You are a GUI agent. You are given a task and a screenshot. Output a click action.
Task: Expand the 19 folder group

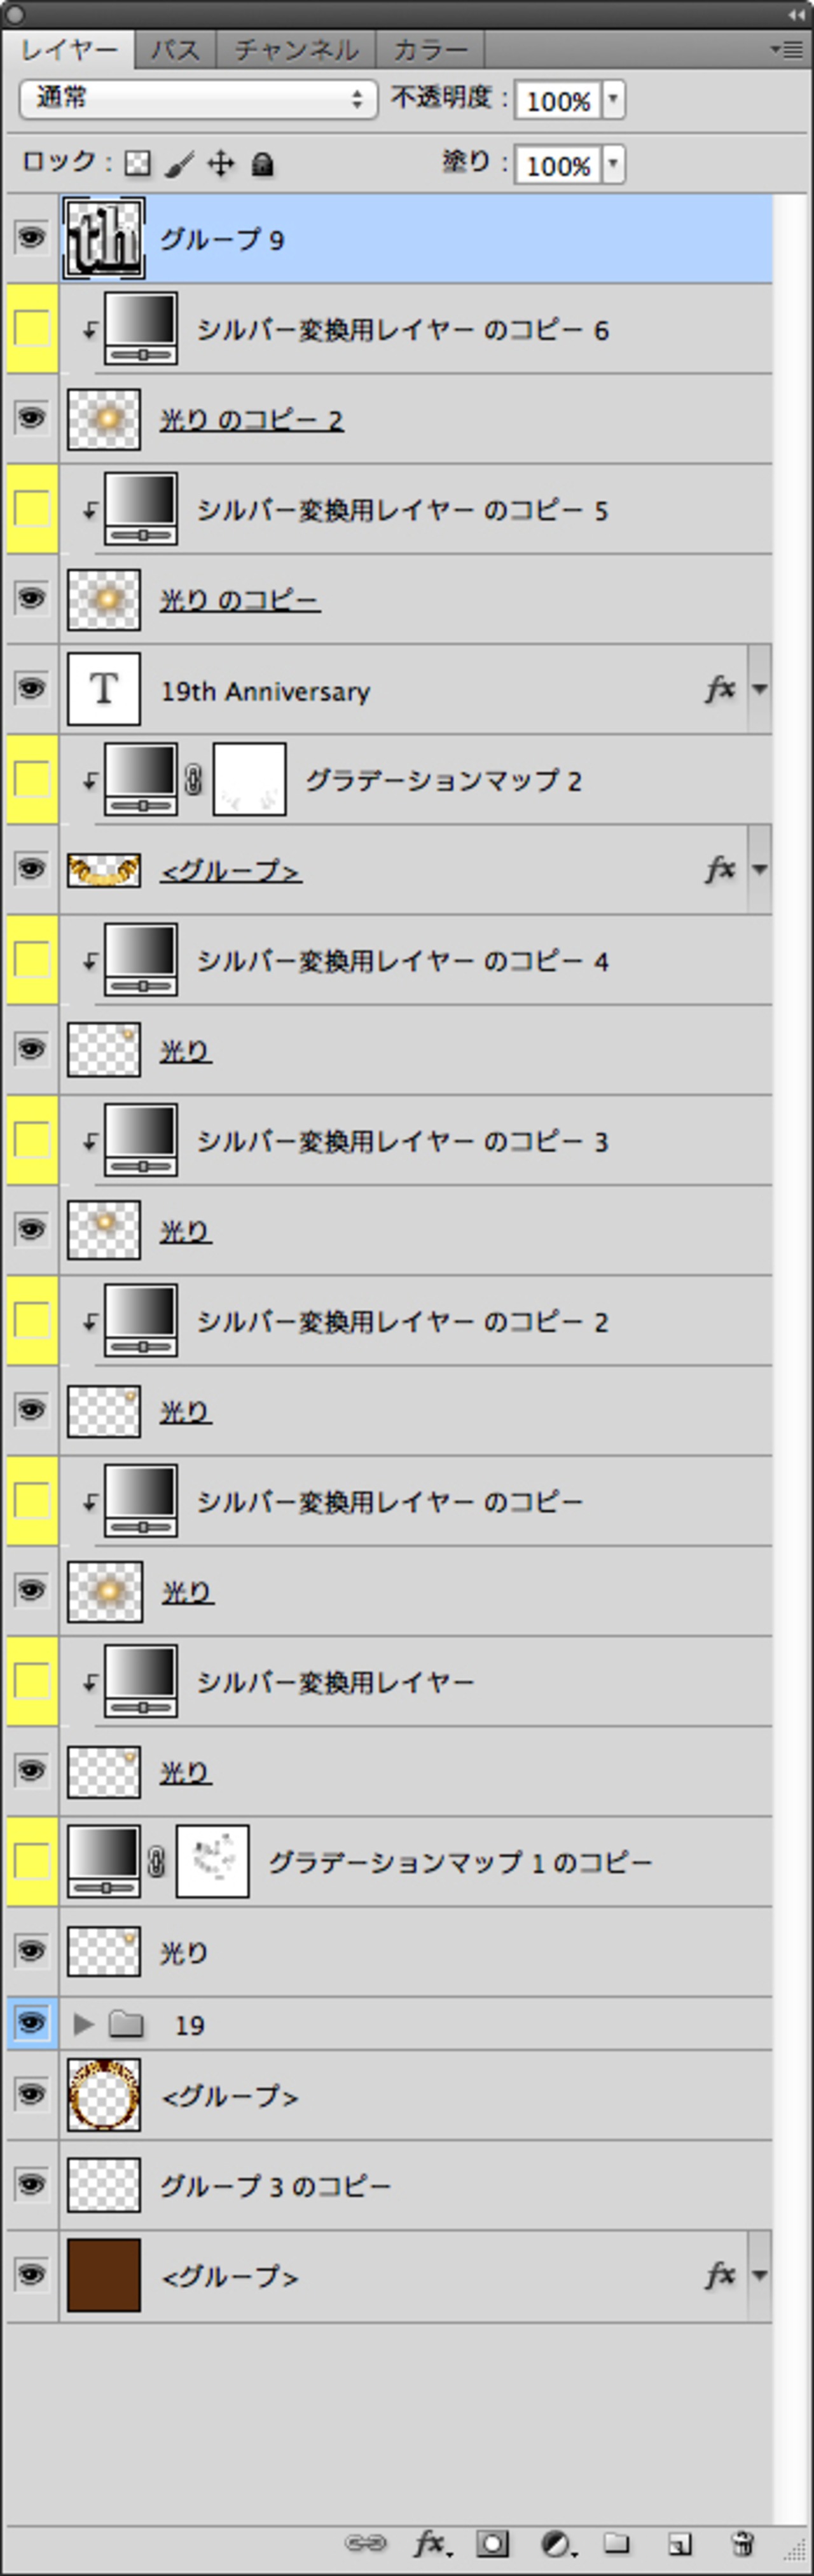click(84, 2024)
